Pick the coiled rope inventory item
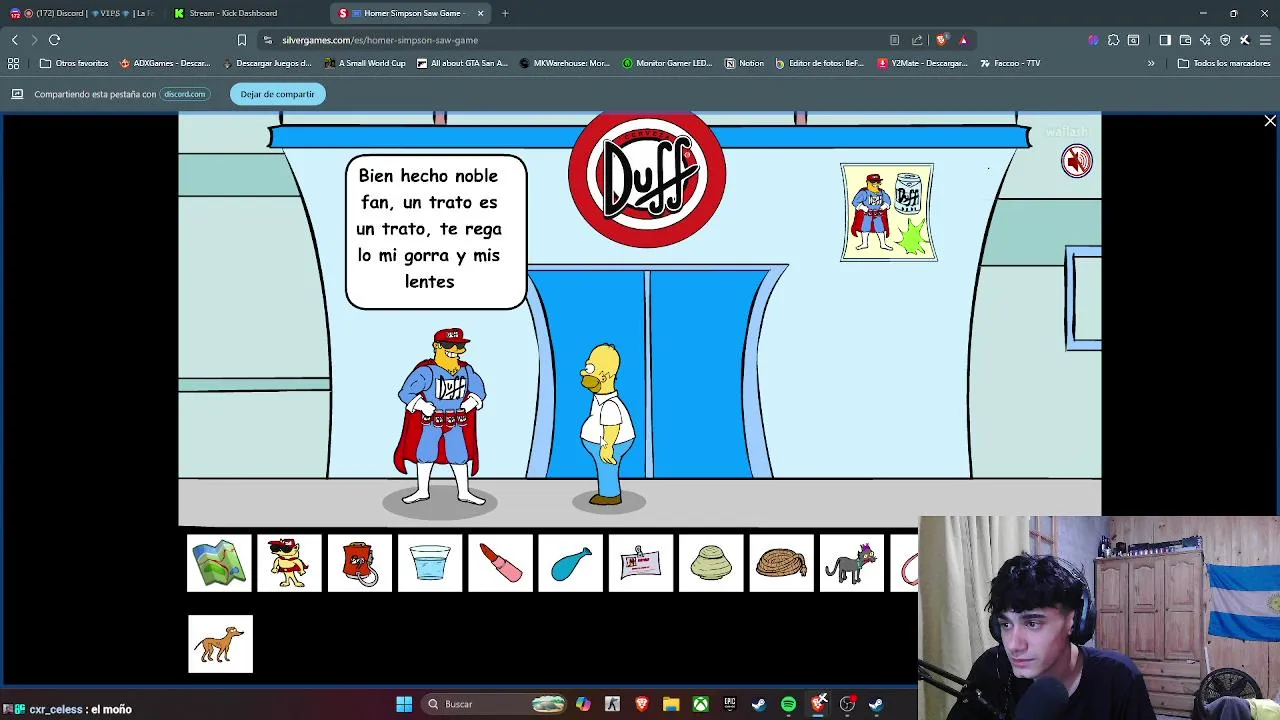This screenshot has width=1280, height=720. 782,563
